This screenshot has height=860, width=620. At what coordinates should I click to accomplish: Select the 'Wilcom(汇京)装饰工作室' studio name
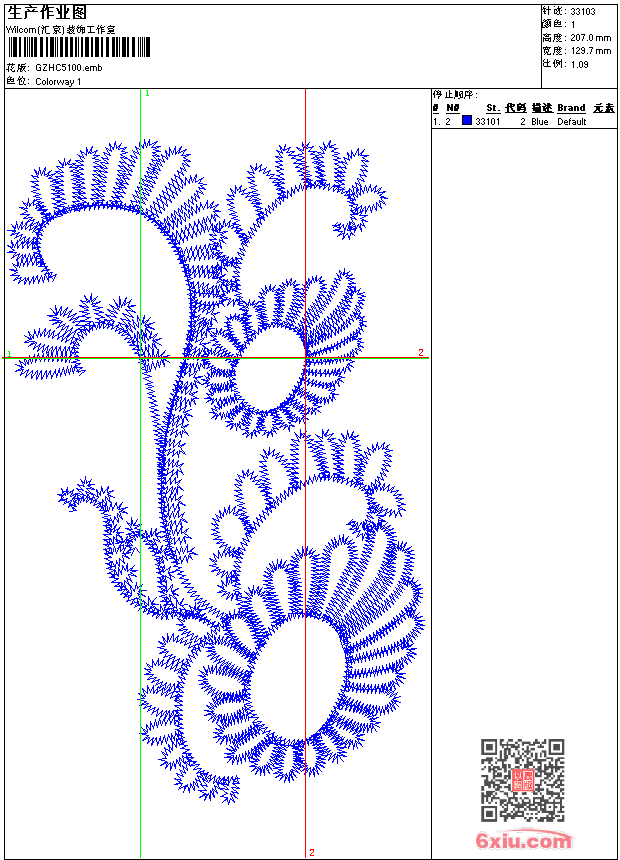(61, 30)
